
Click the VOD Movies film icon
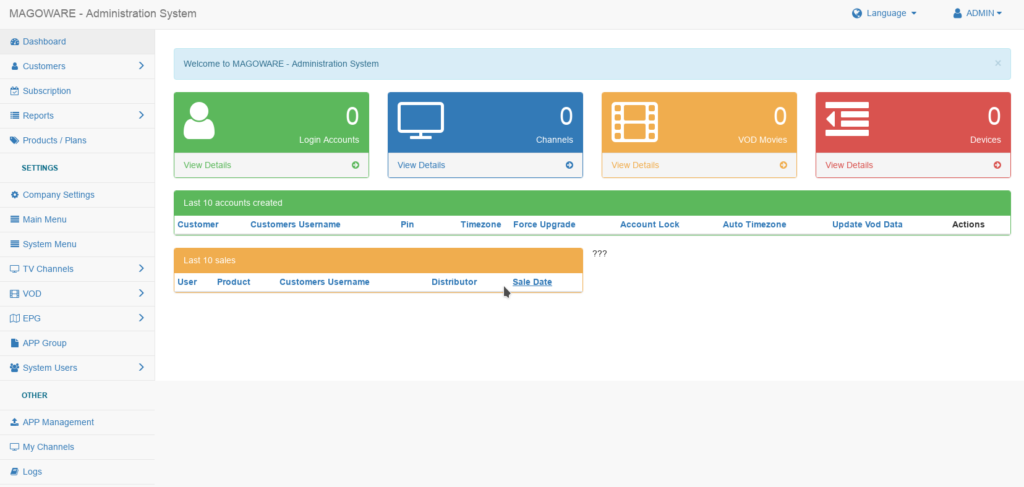[x=635, y=122]
